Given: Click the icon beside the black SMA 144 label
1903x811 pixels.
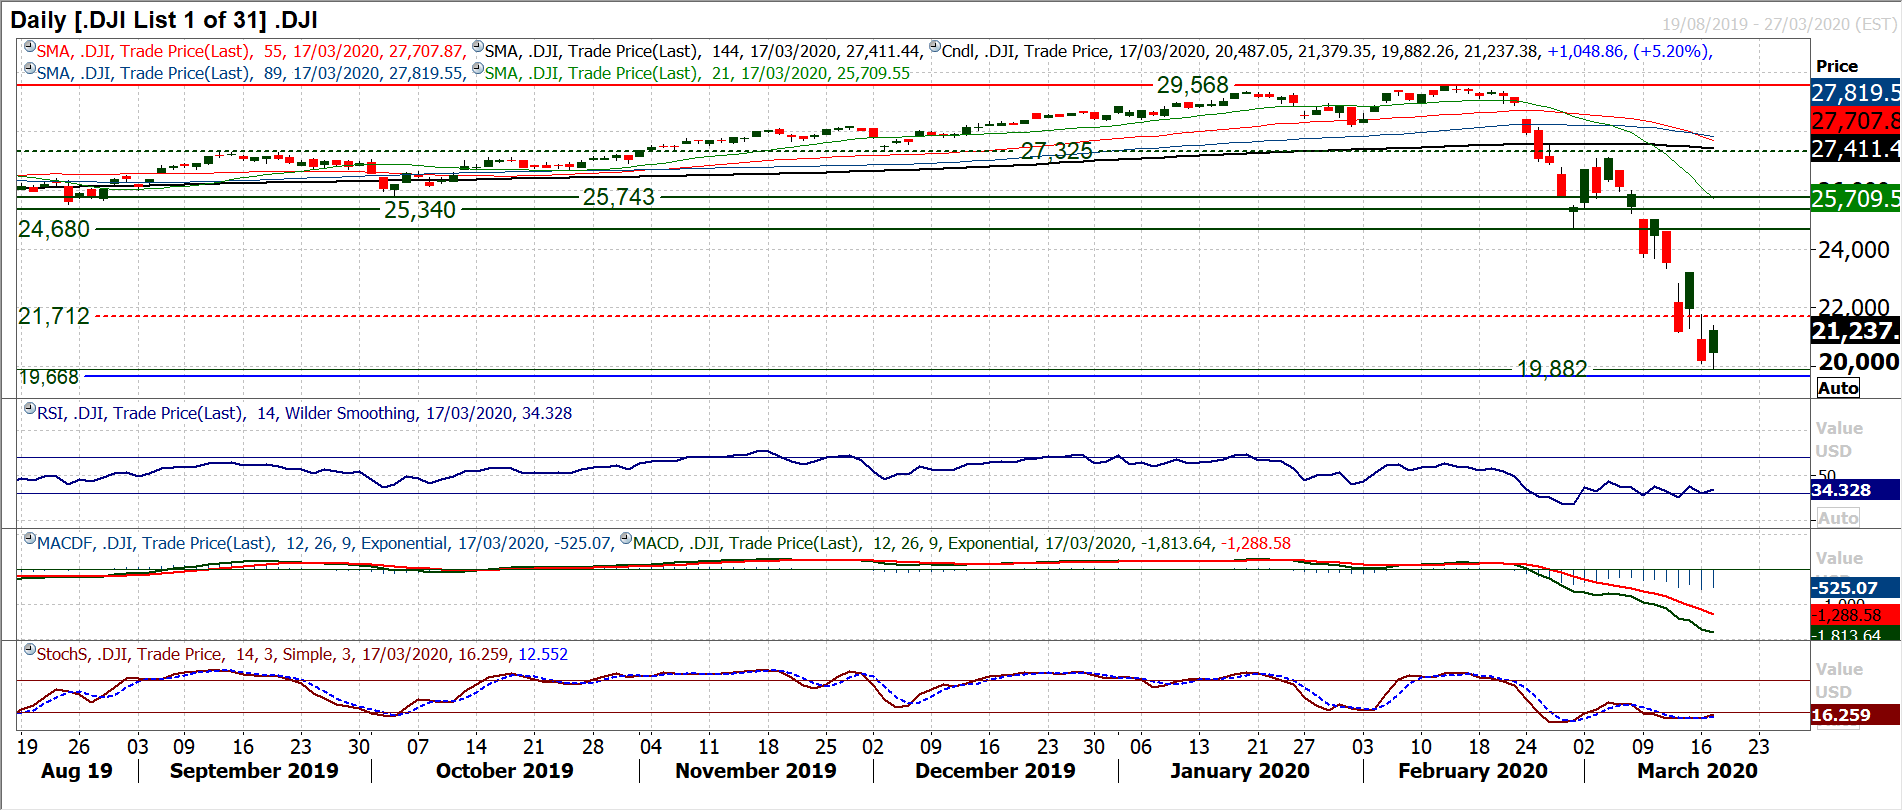Looking at the screenshot, I should [x=477, y=47].
